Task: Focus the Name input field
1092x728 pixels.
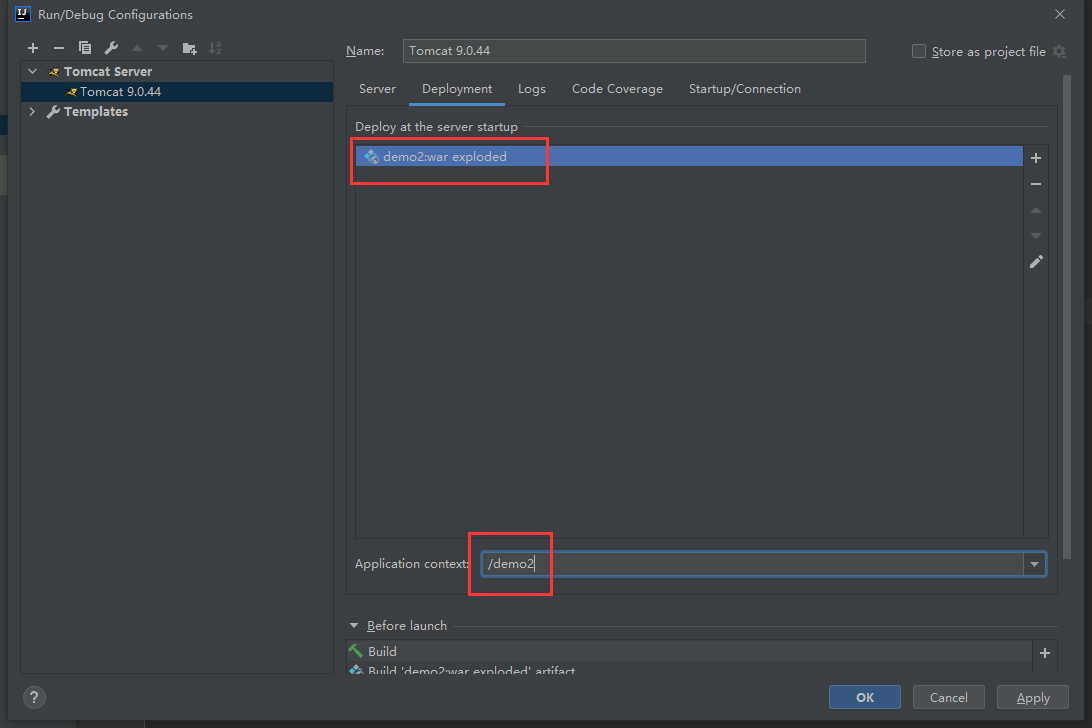Action: click(x=634, y=51)
